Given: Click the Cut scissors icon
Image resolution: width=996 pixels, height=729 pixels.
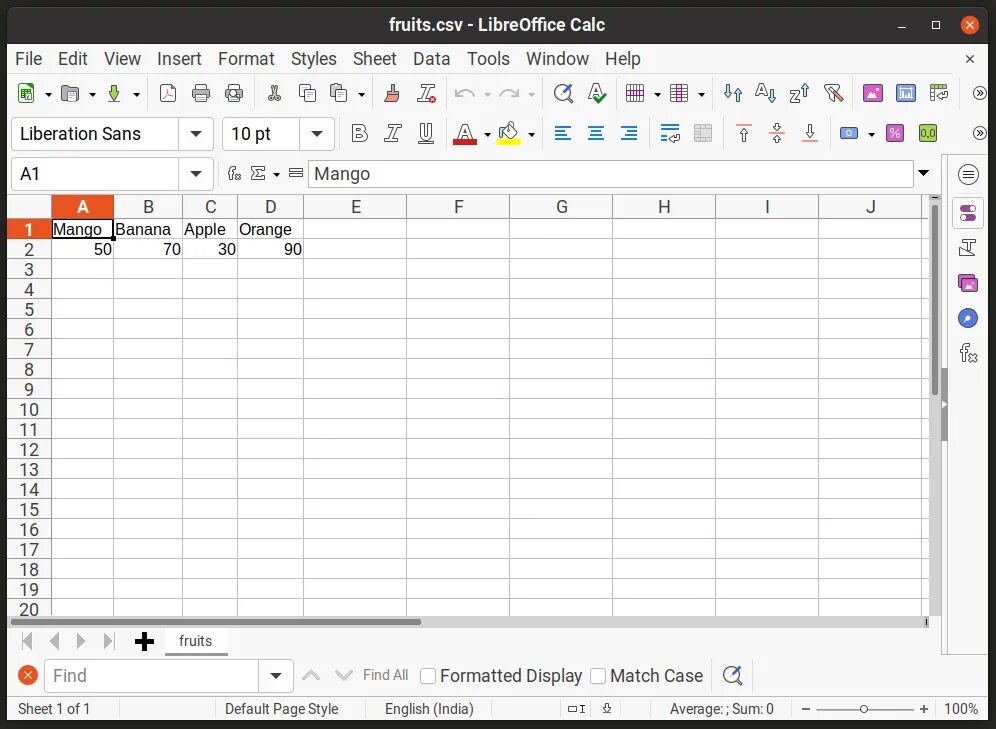Looking at the screenshot, I should tap(274, 93).
